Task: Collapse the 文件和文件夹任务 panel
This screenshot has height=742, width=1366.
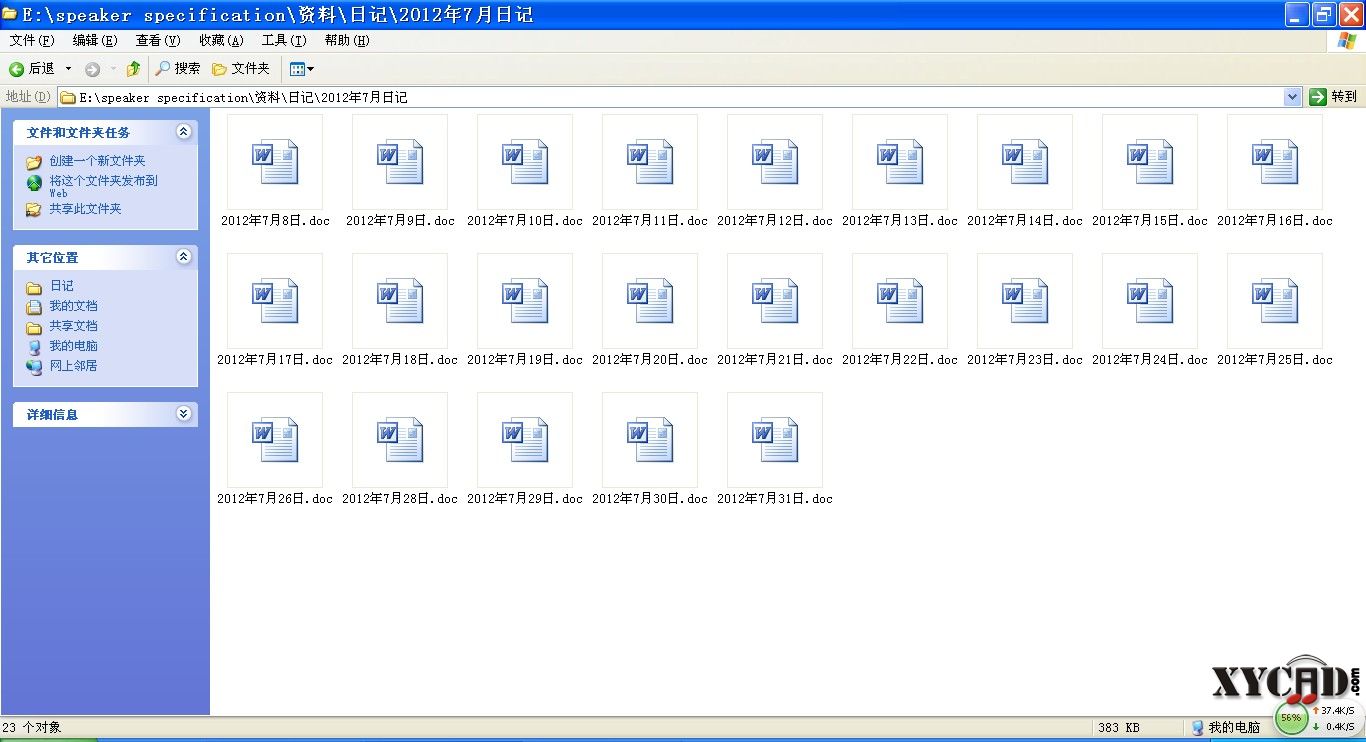Action: [x=183, y=131]
